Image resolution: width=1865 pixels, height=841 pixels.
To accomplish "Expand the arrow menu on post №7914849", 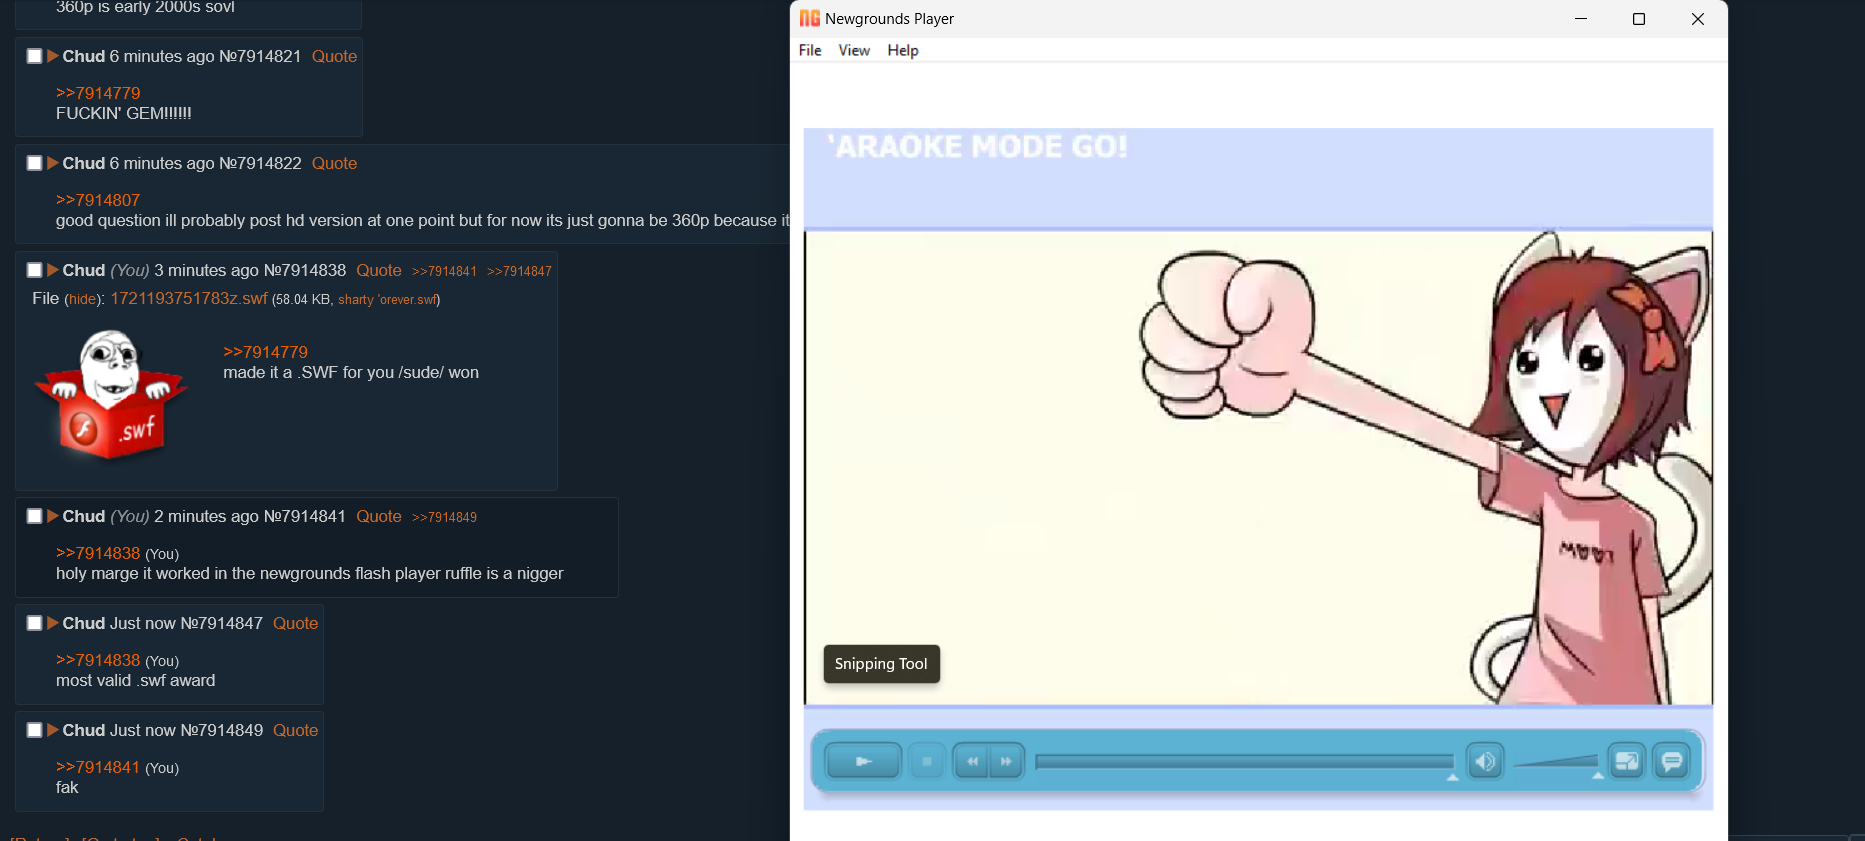I will 53,730.
